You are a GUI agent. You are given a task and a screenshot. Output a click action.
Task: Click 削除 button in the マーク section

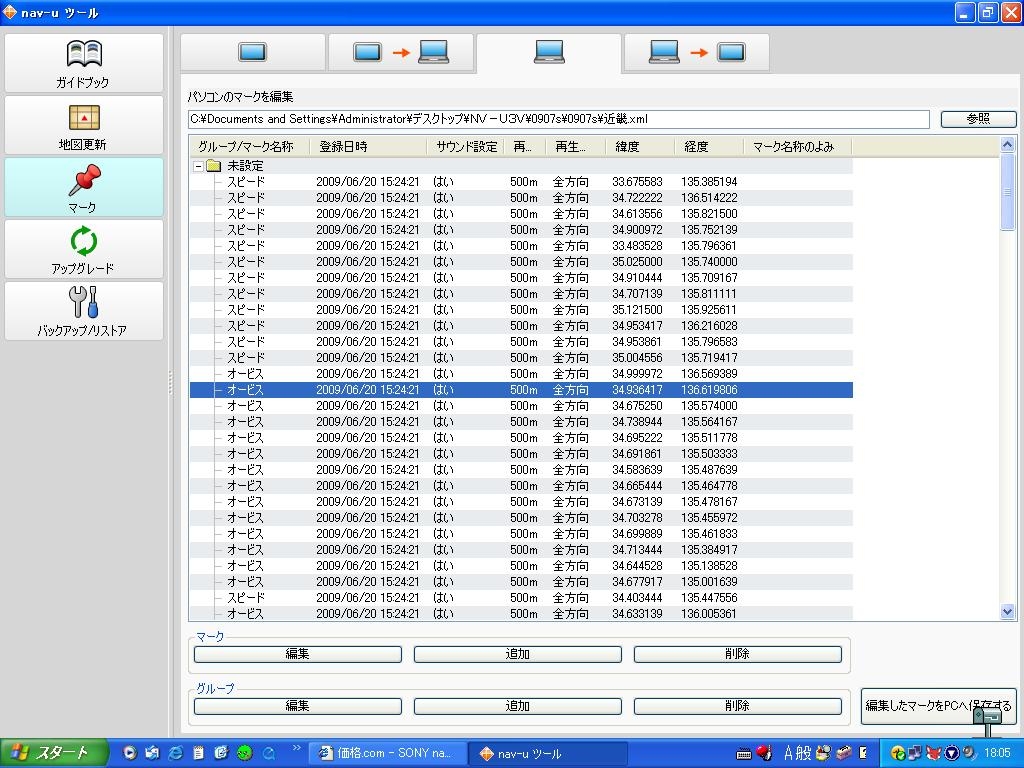pos(737,654)
